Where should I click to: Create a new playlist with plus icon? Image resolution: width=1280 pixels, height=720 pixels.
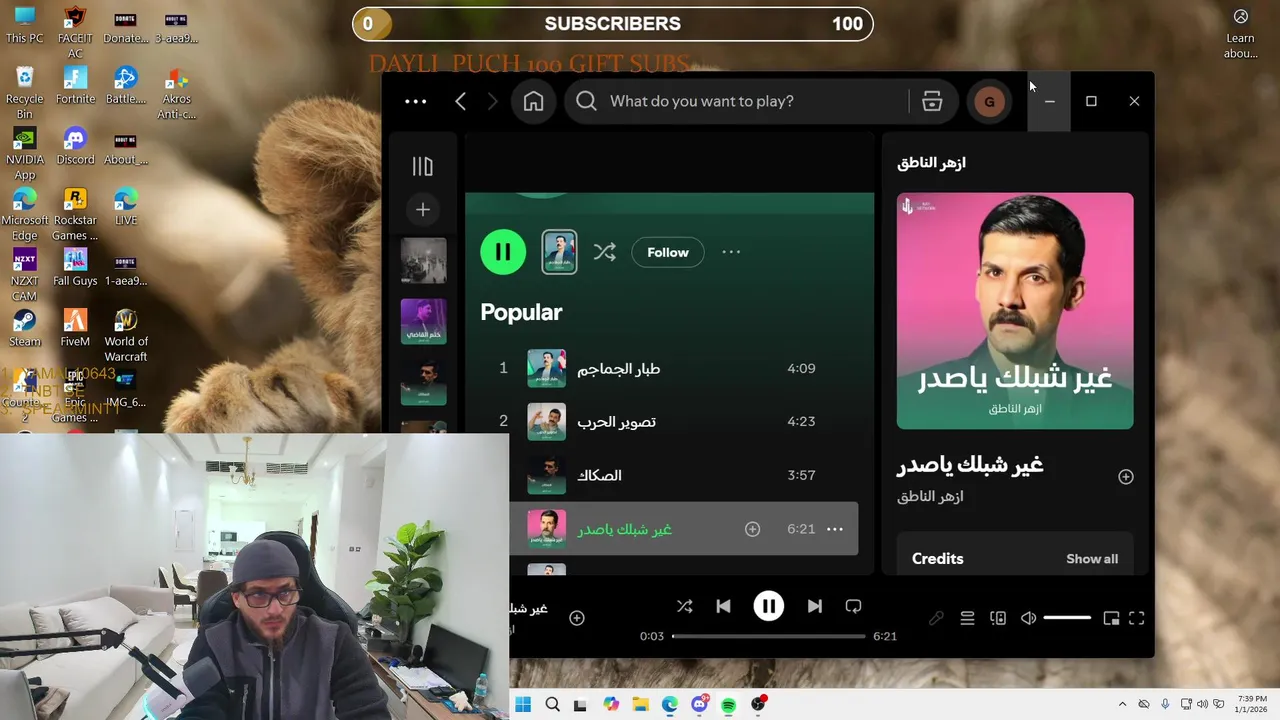pos(423,210)
